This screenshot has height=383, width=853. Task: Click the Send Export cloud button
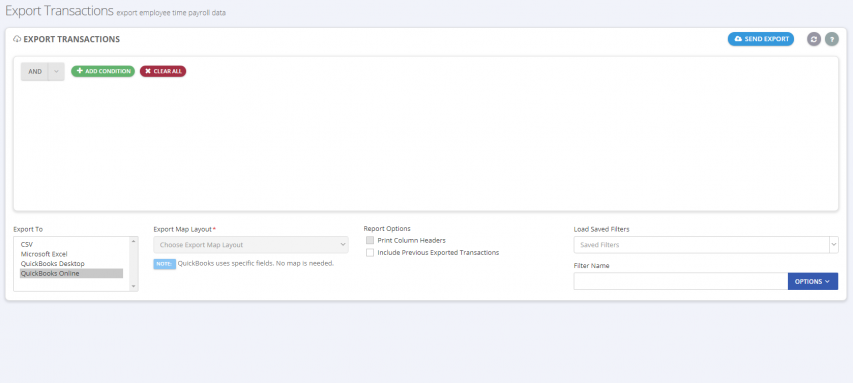(761, 39)
